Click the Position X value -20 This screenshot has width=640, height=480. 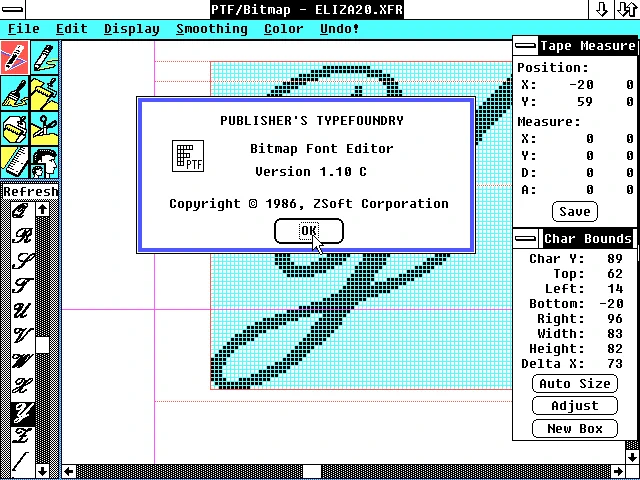(x=582, y=85)
